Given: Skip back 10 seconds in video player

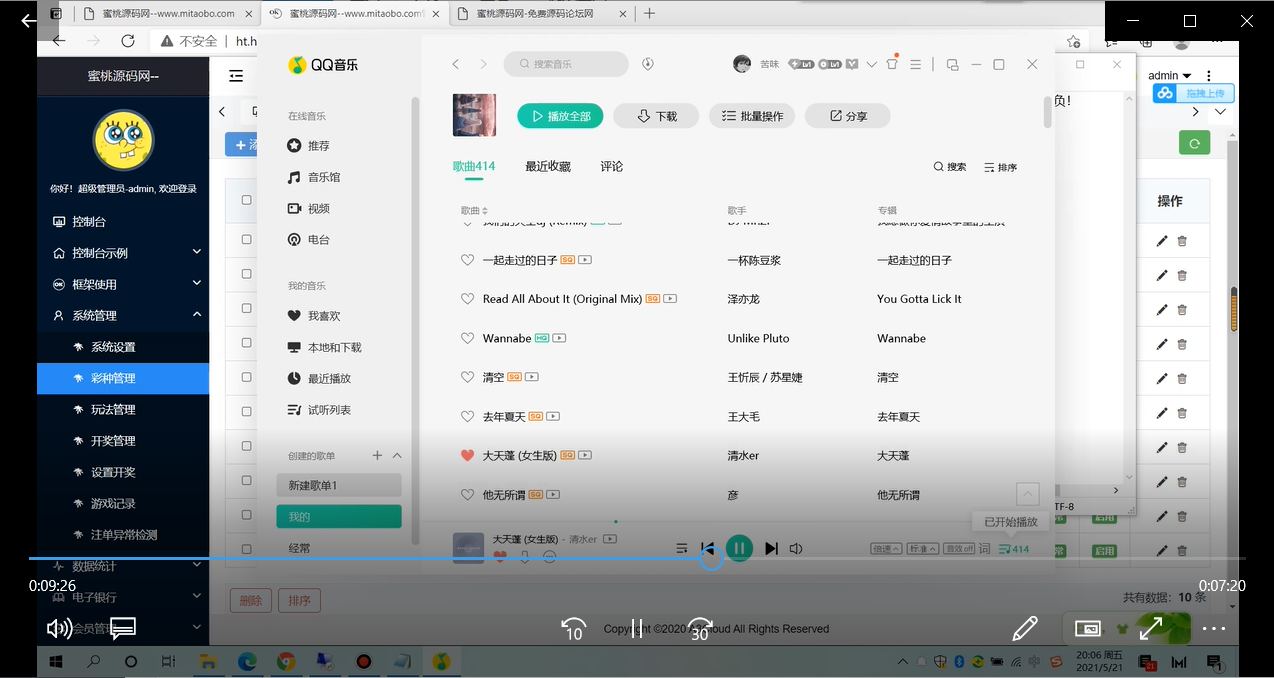Looking at the screenshot, I should click(573, 628).
